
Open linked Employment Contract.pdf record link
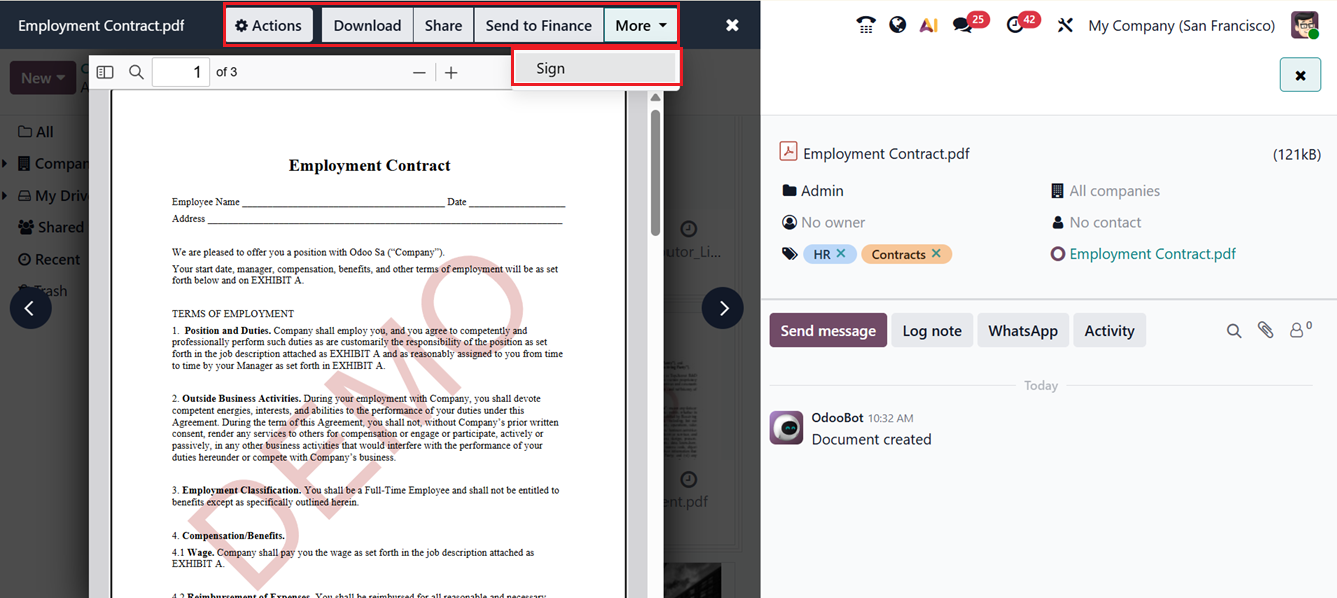point(1152,254)
